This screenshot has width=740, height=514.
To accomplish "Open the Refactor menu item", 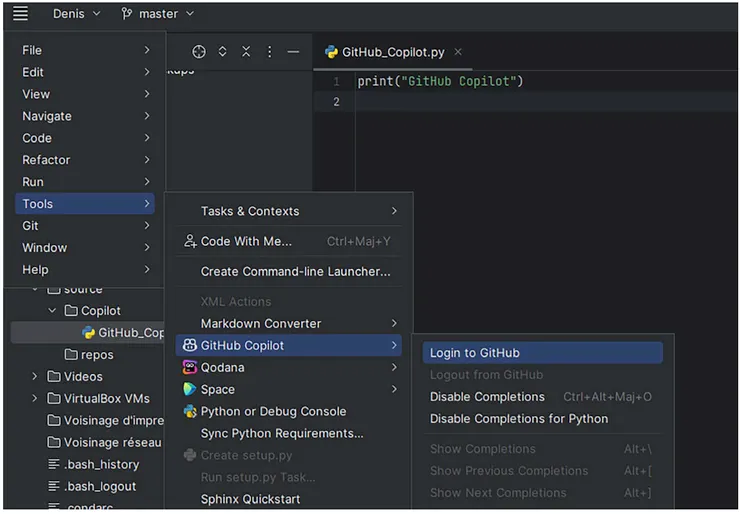I will pyautogui.click(x=47, y=160).
